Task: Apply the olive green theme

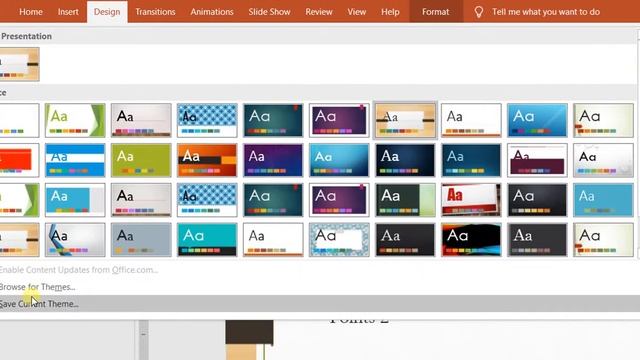Action: (141, 160)
